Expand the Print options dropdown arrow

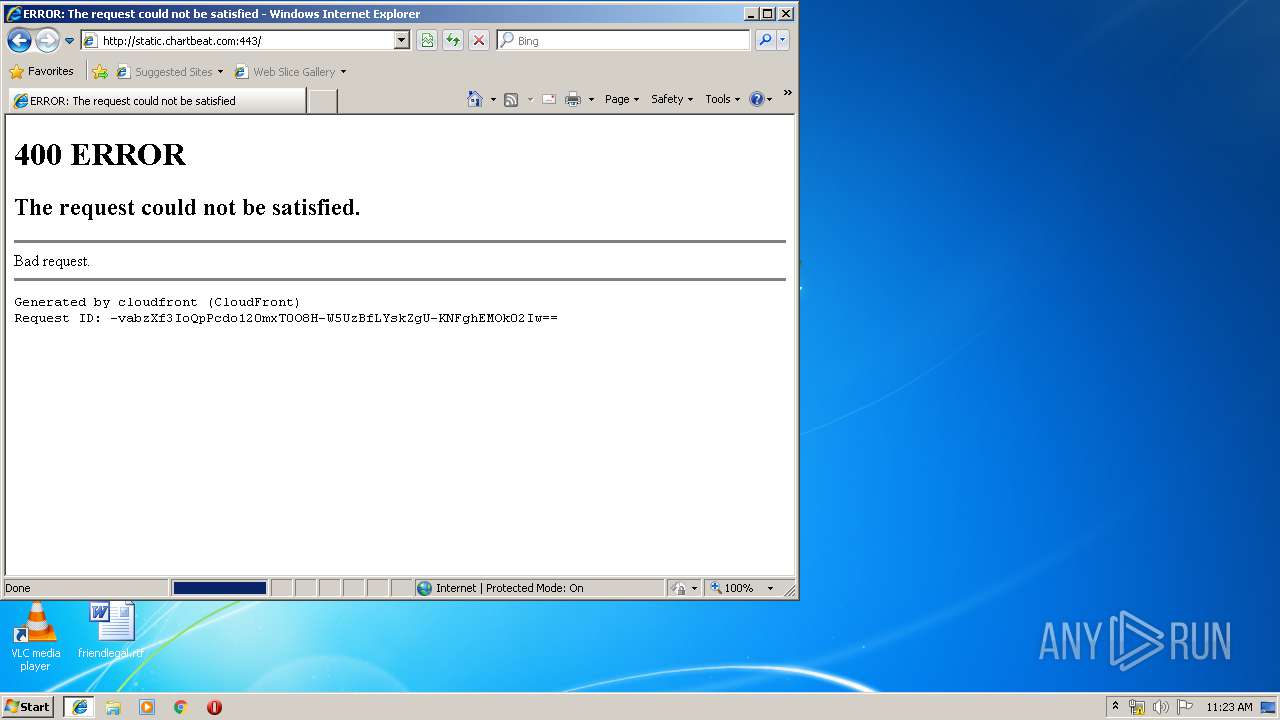[591, 99]
